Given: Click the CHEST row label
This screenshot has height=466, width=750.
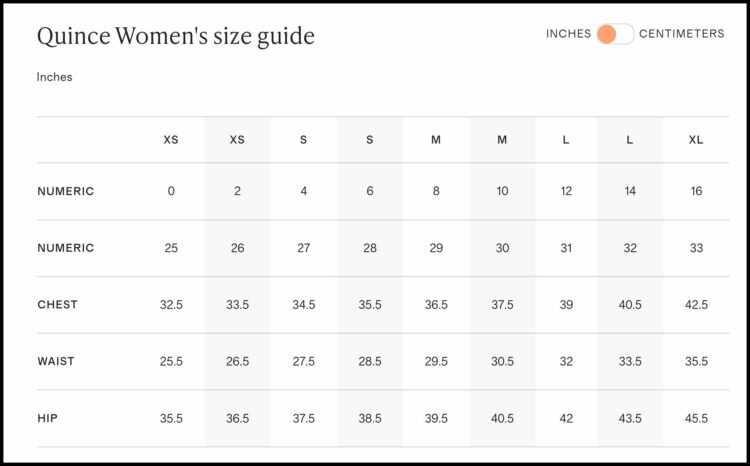Looking at the screenshot, I should point(57,305).
